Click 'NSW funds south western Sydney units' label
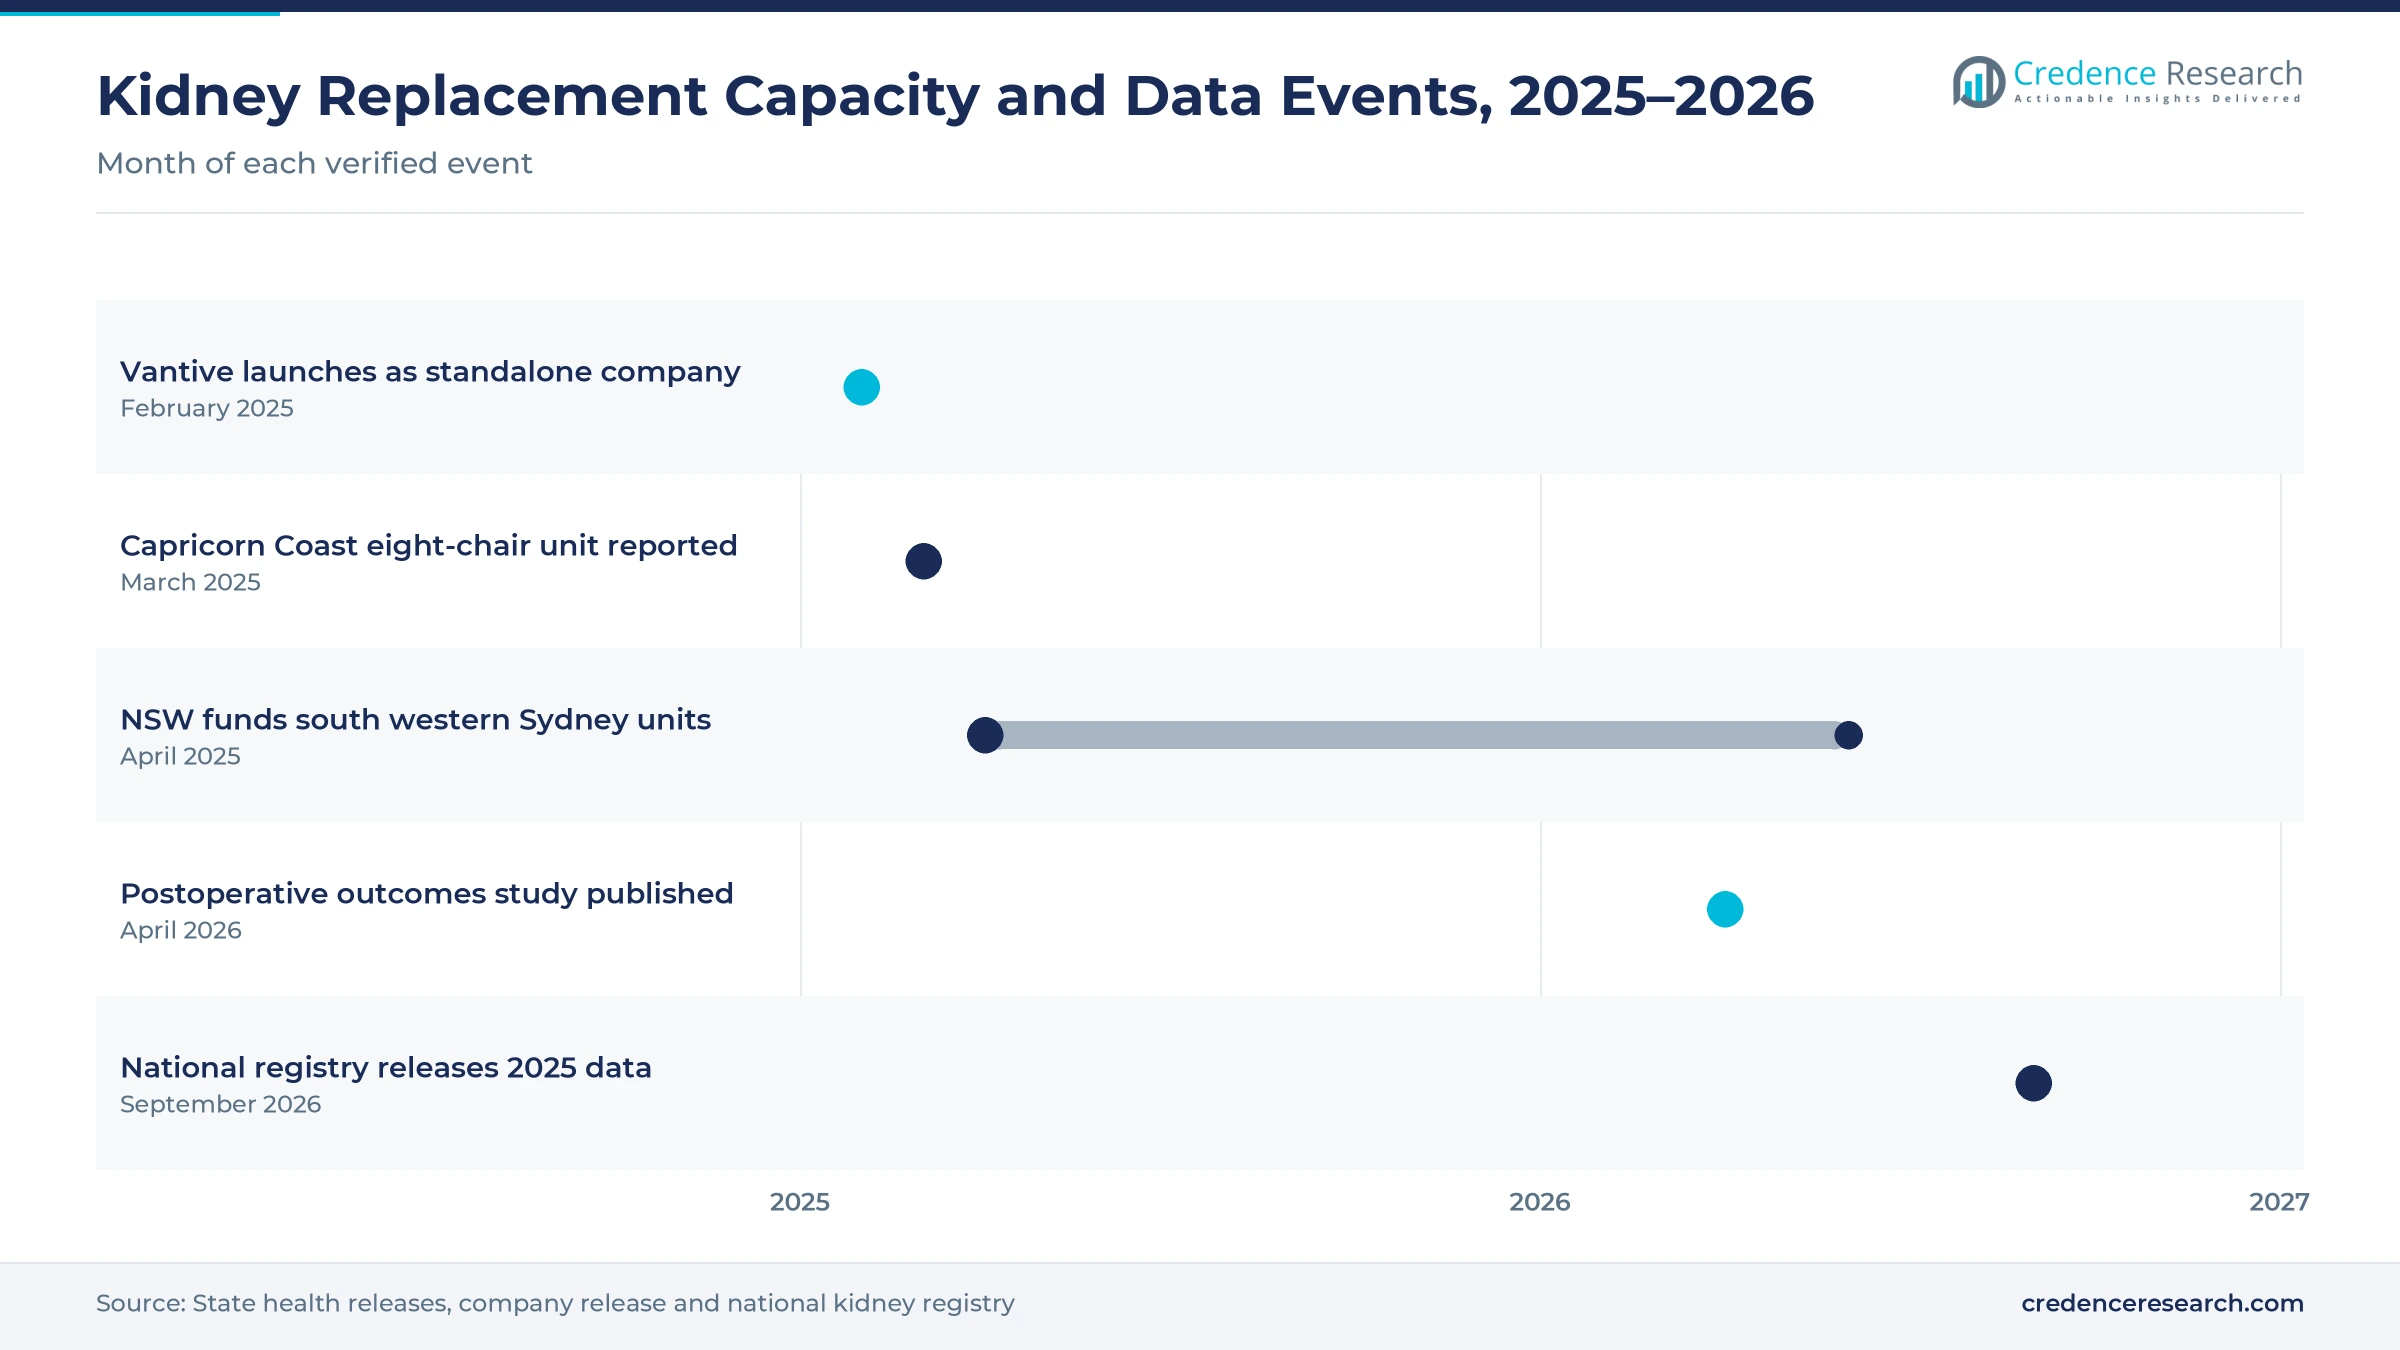2400x1350 pixels. coord(416,720)
